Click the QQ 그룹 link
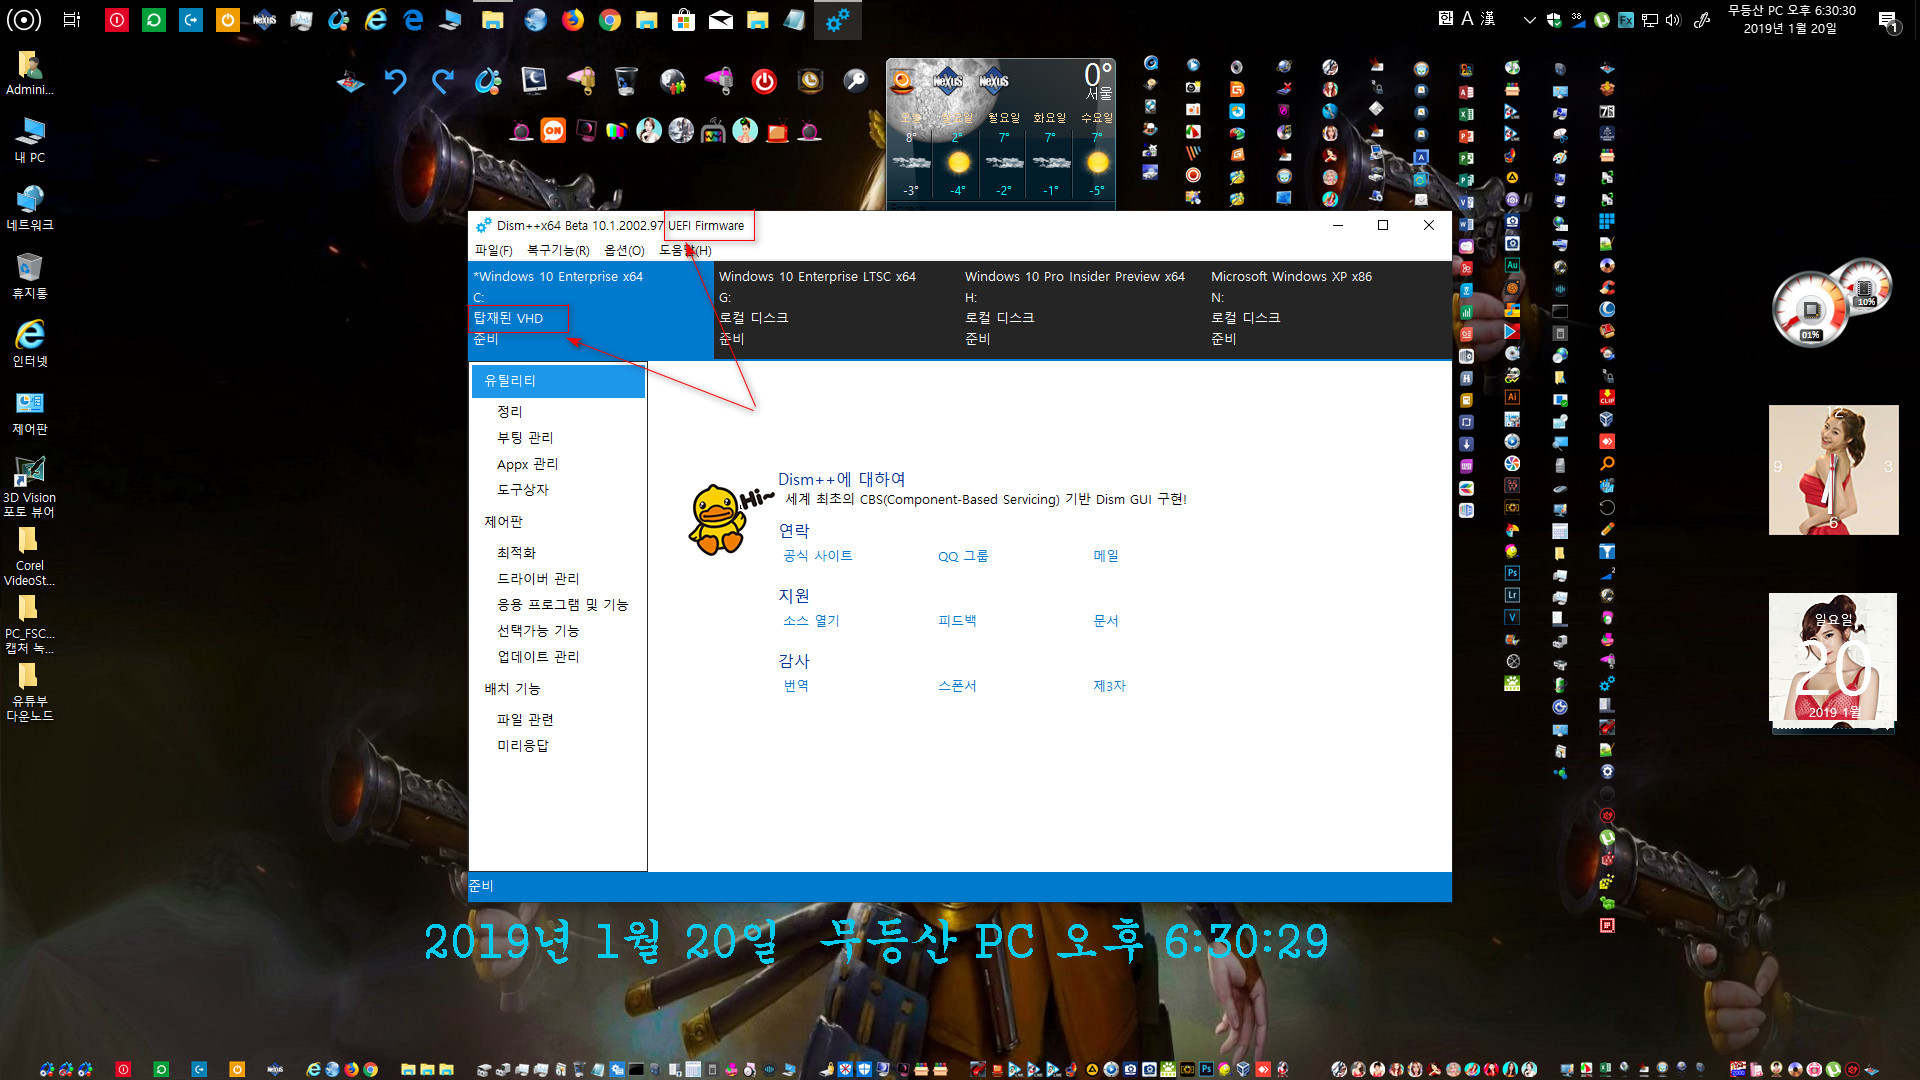Image resolution: width=1920 pixels, height=1080 pixels. [x=963, y=556]
